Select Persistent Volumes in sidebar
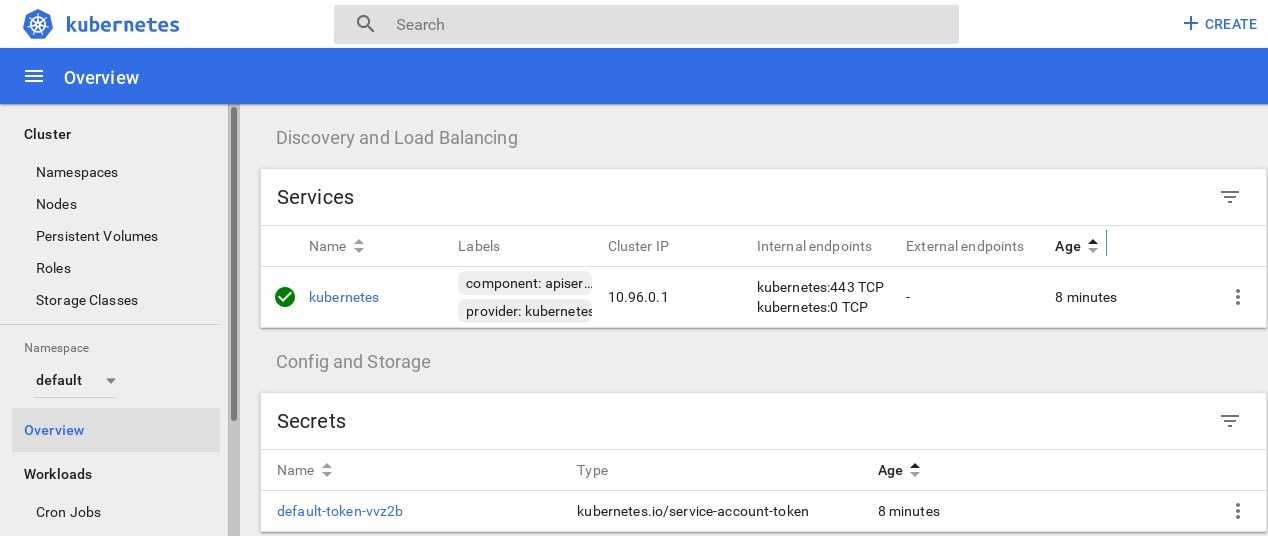 97,236
